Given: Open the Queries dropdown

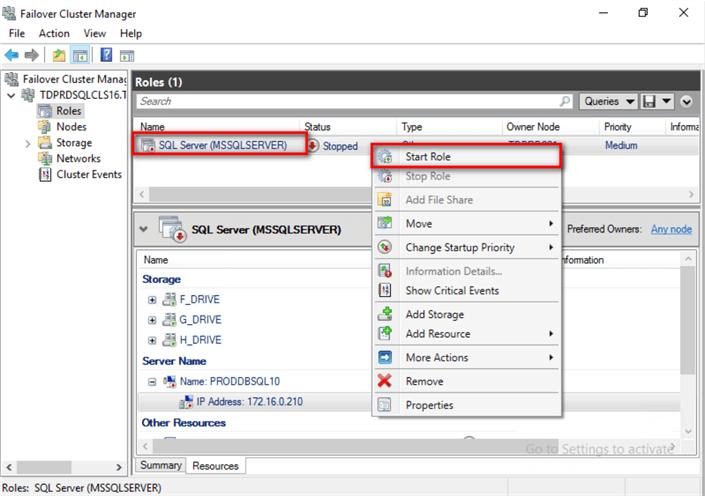Looking at the screenshot, I should pos(609,101).
